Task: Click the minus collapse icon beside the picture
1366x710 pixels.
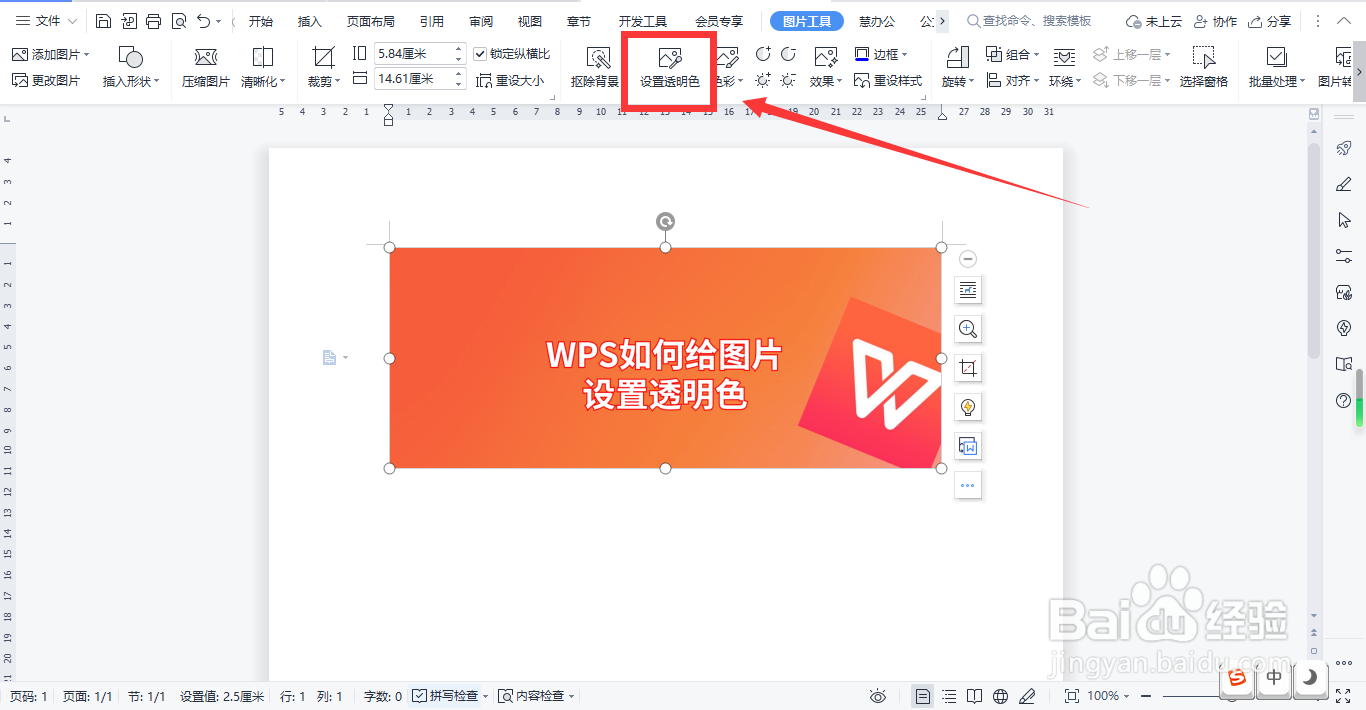Action: coord(967,259)
